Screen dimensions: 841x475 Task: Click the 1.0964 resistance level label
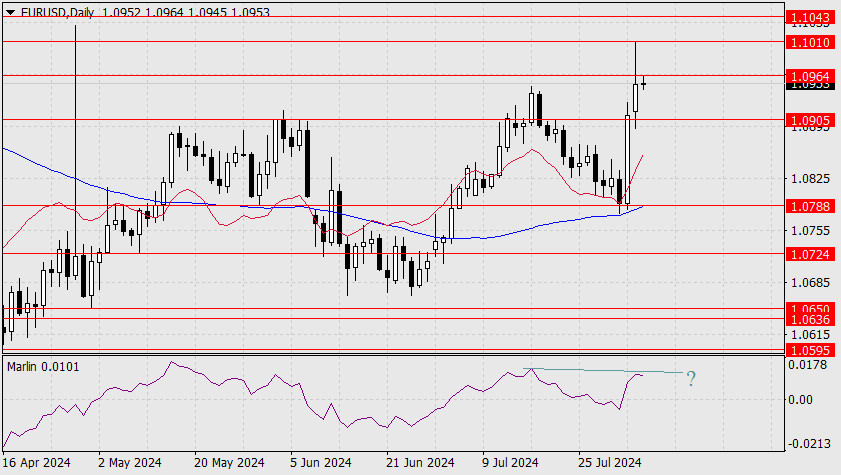[x=810, y=76]
